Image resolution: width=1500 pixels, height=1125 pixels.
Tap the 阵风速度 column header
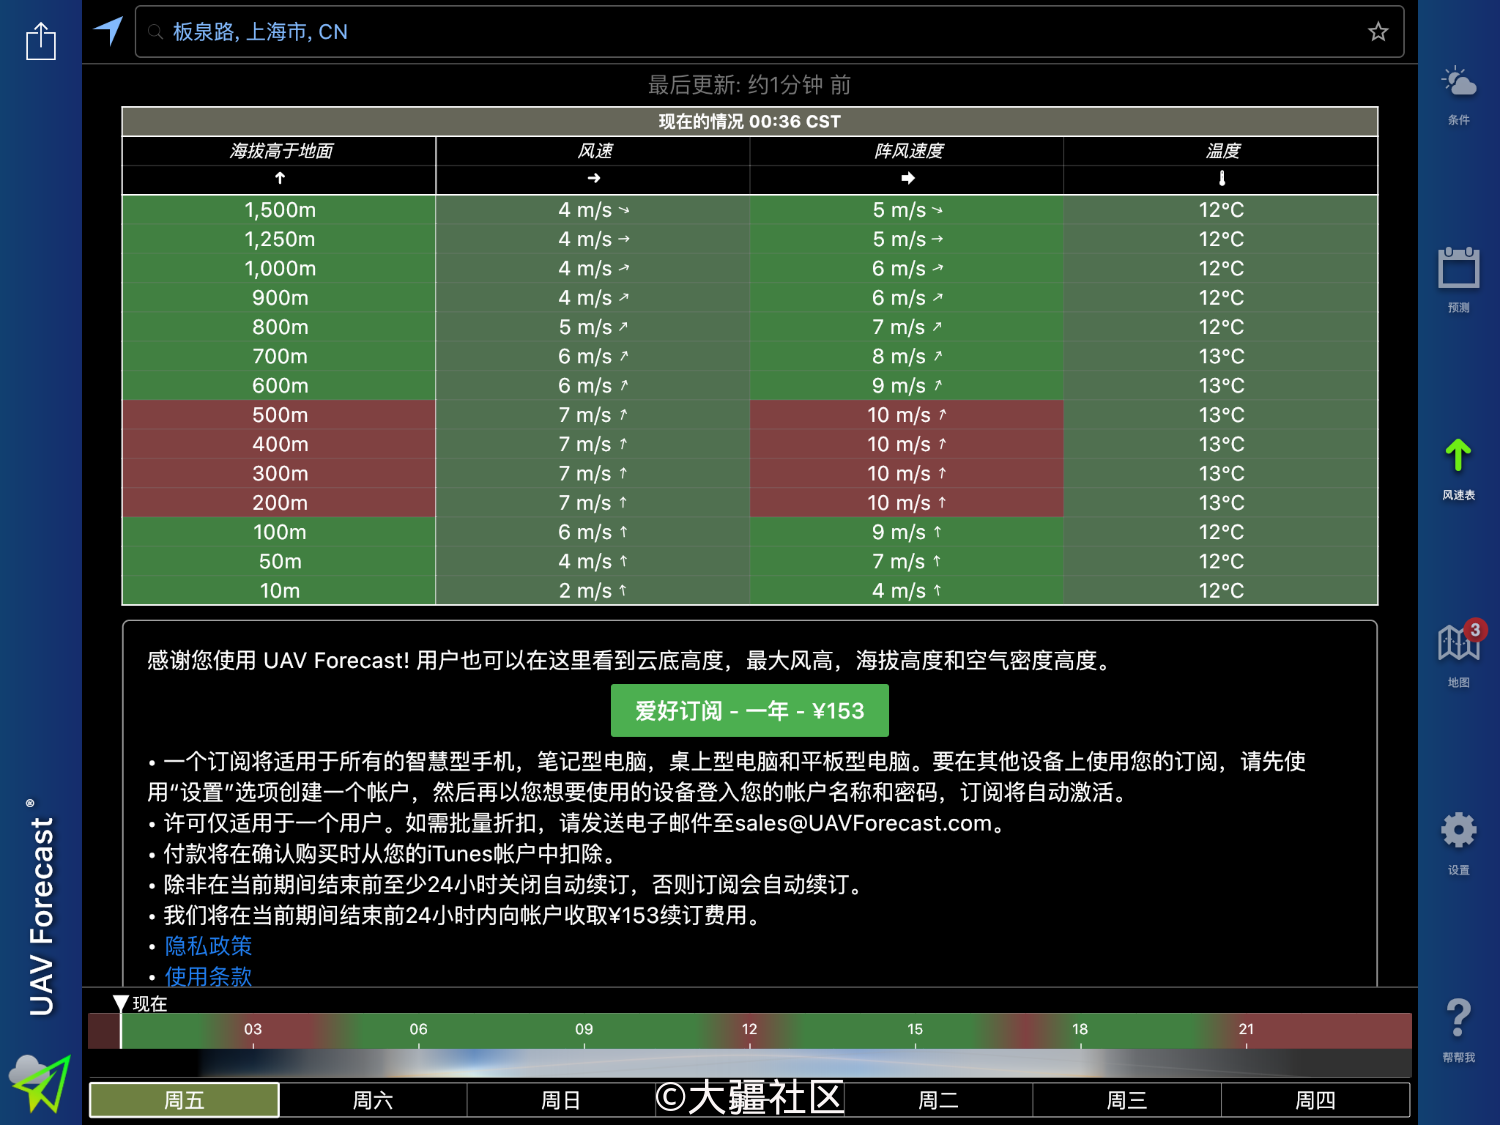tap(908, 151)
